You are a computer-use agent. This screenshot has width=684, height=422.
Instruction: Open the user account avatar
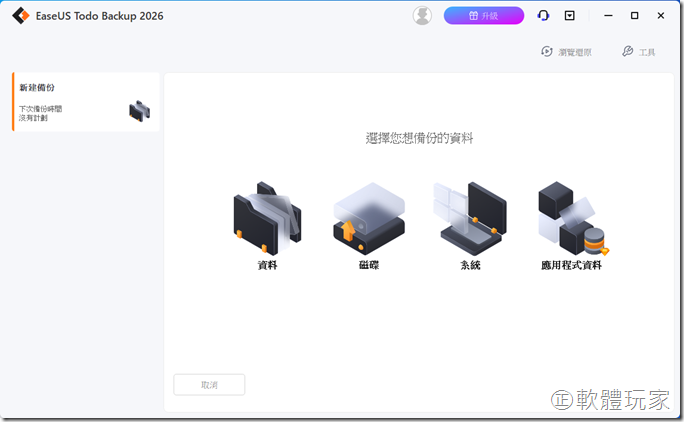point(422,16)
